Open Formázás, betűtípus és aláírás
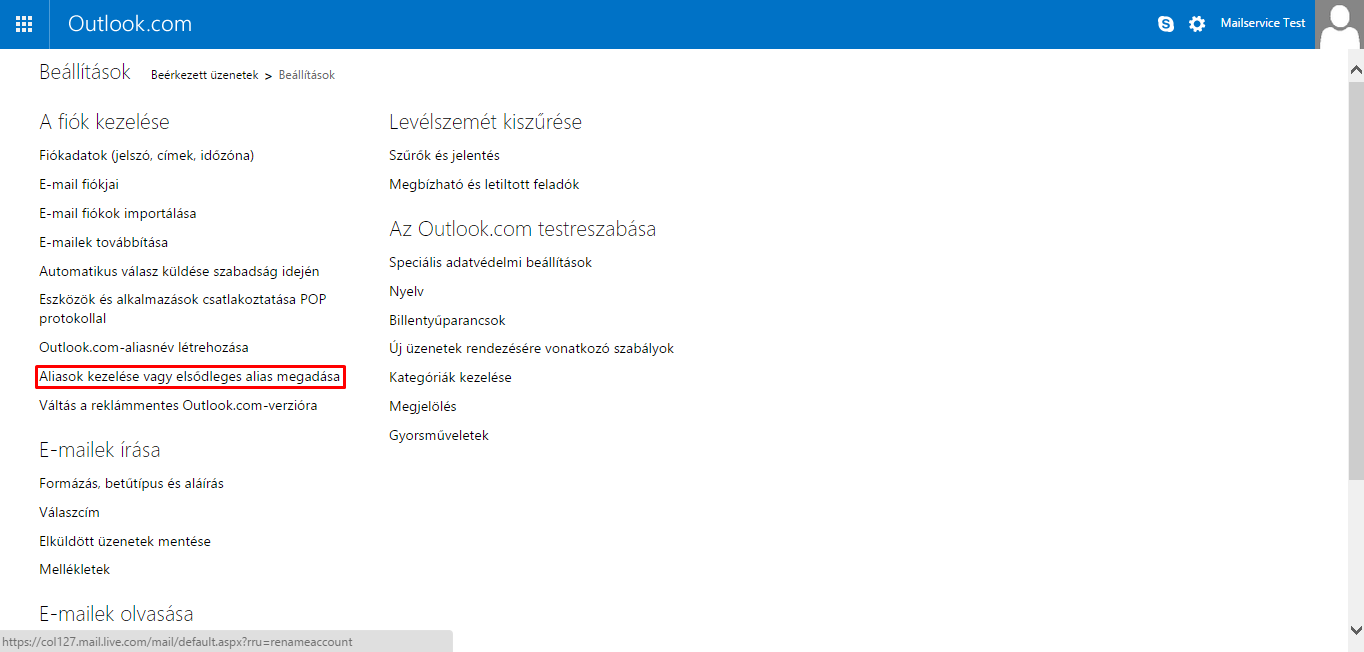1364x652 pixels. (x=131, y=483)
